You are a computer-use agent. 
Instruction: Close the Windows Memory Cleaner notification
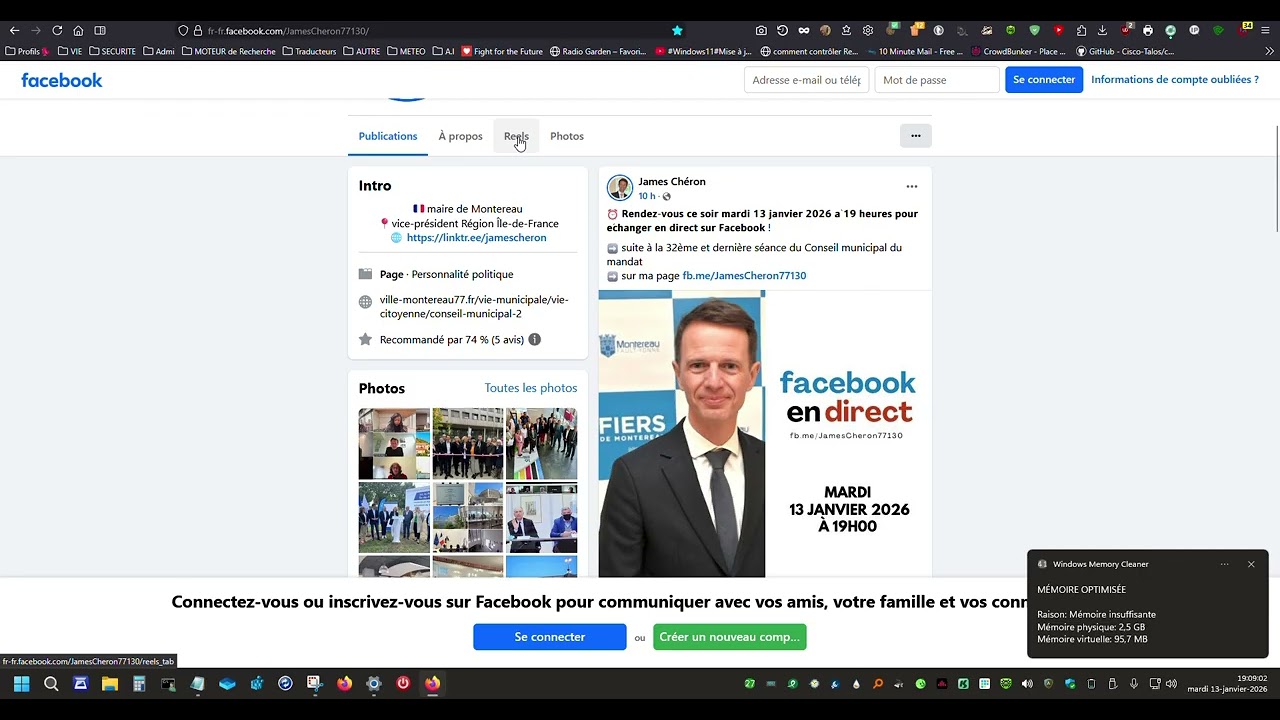tap(1251, 564)
